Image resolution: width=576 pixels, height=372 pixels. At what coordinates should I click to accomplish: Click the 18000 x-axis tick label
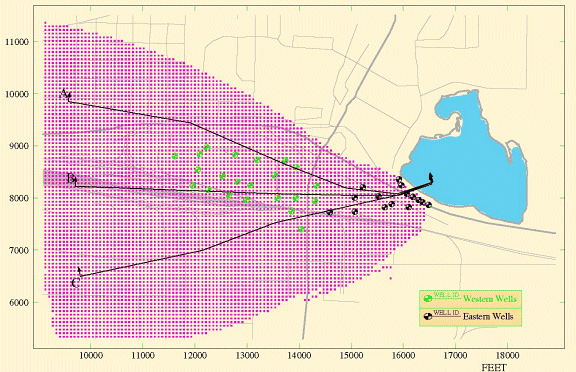point(507,355)
